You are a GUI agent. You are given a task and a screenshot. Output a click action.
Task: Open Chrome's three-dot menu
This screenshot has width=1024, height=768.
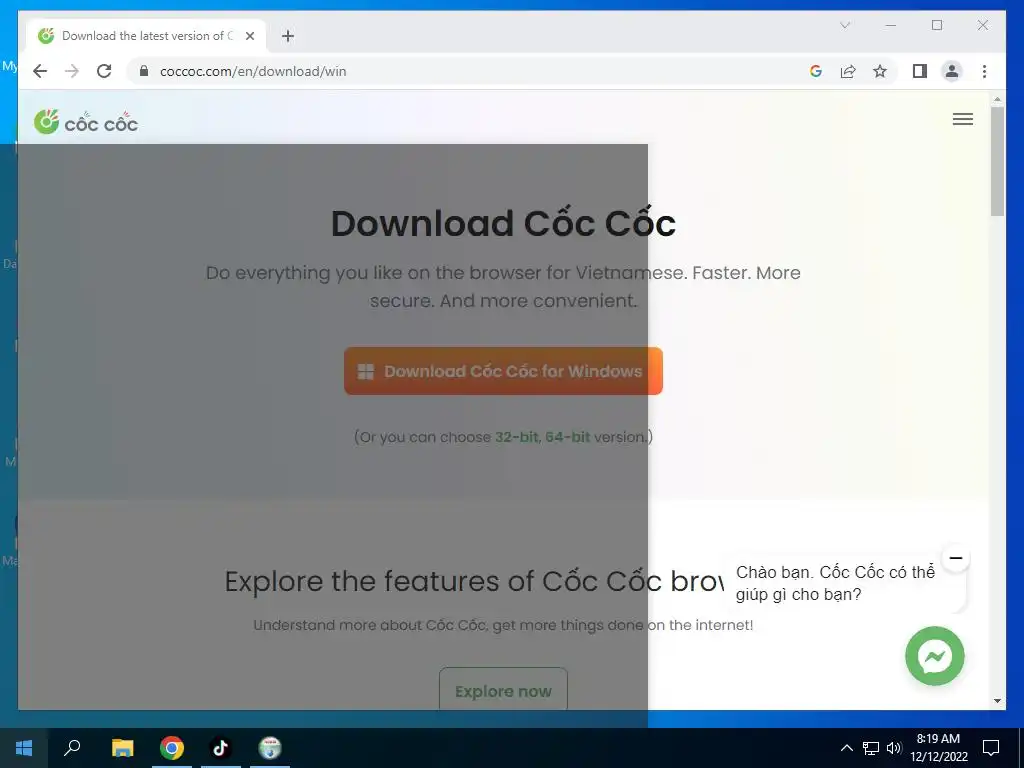(x=984, y=71)
